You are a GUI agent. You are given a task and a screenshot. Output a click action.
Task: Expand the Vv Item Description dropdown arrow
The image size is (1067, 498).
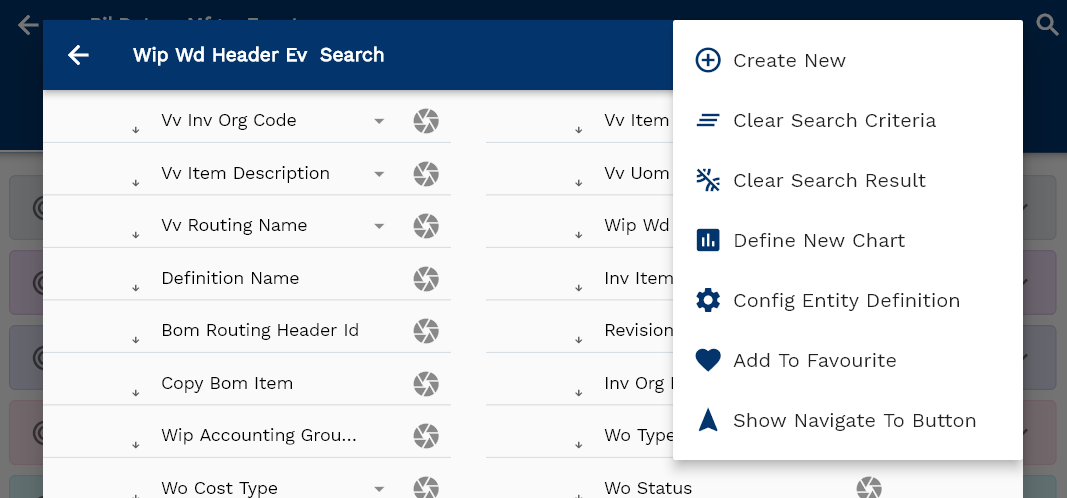pyautogui.click(x=379, y=173)
